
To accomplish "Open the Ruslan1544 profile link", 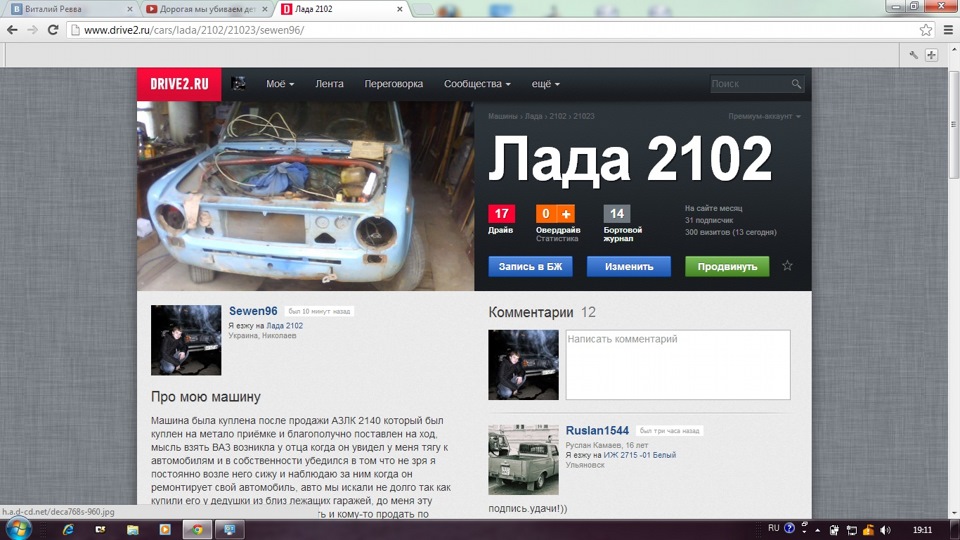I will point(597,430).
